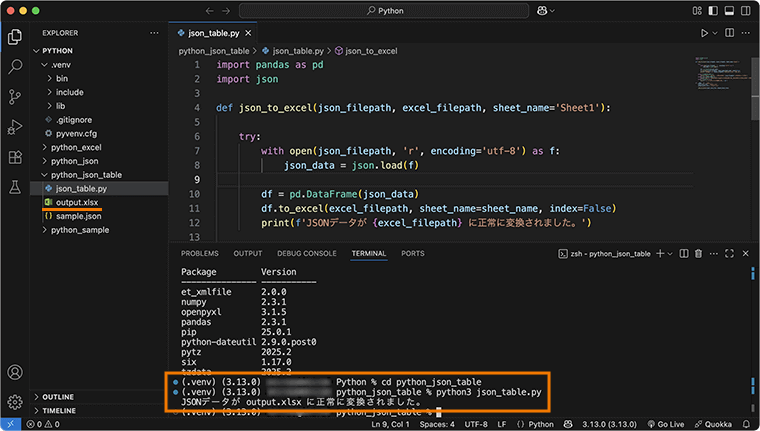Maximize the terminal panel size
This screenshot has width=760, height=431.
click(729, 254)
